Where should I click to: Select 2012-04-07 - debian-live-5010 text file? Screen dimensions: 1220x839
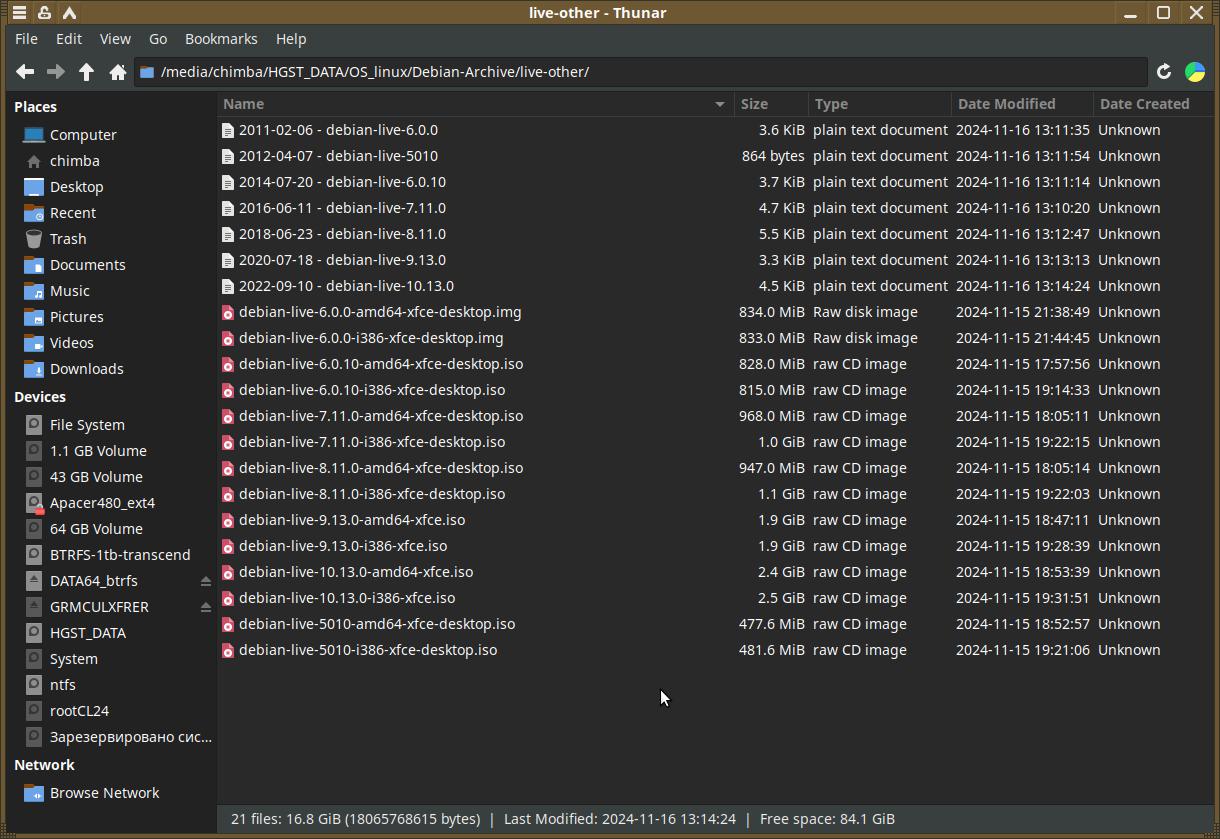pyautogui.click(x=338, y=156)
